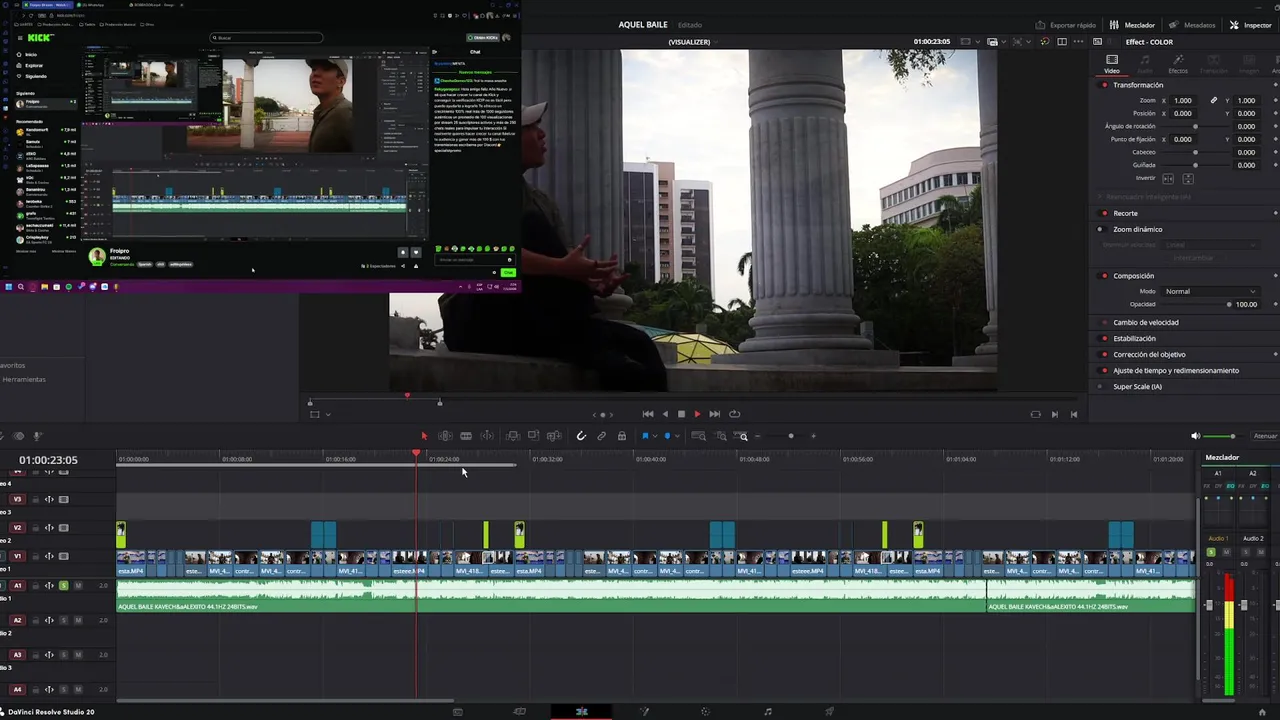Open the Modo Normal composite dropdown
Viewport: 1280px width, 720px height.
click(1210, 291)
